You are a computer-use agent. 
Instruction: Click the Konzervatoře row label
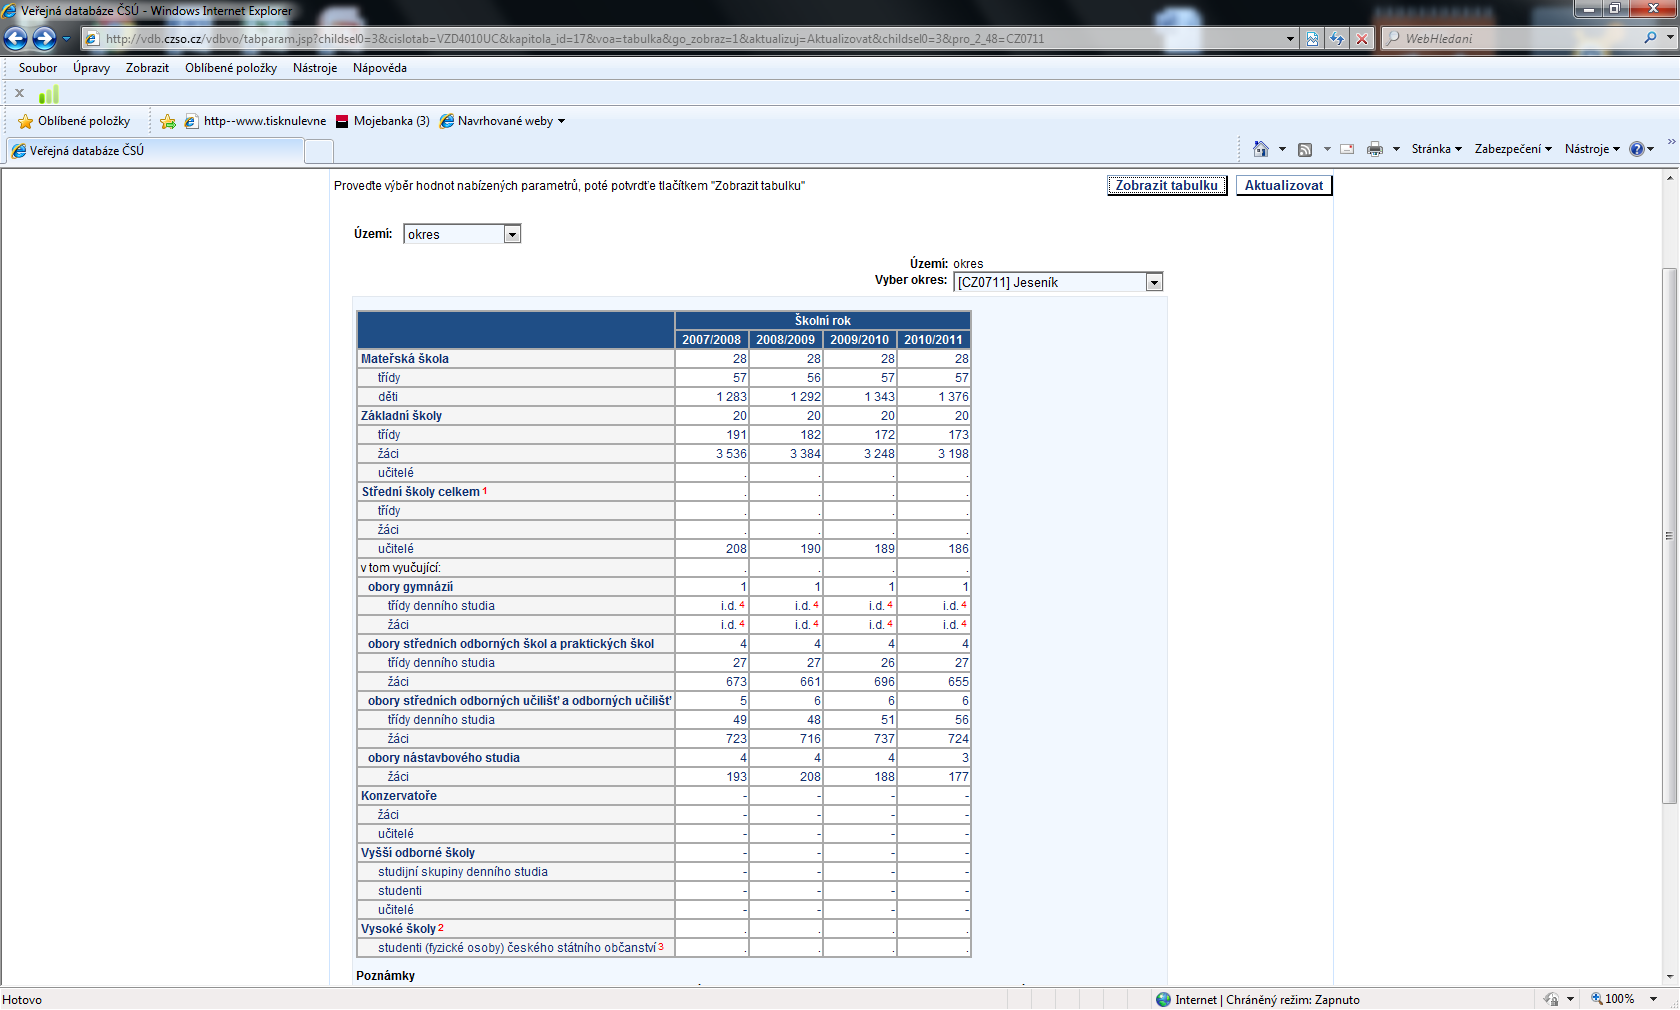click(399, 796)
